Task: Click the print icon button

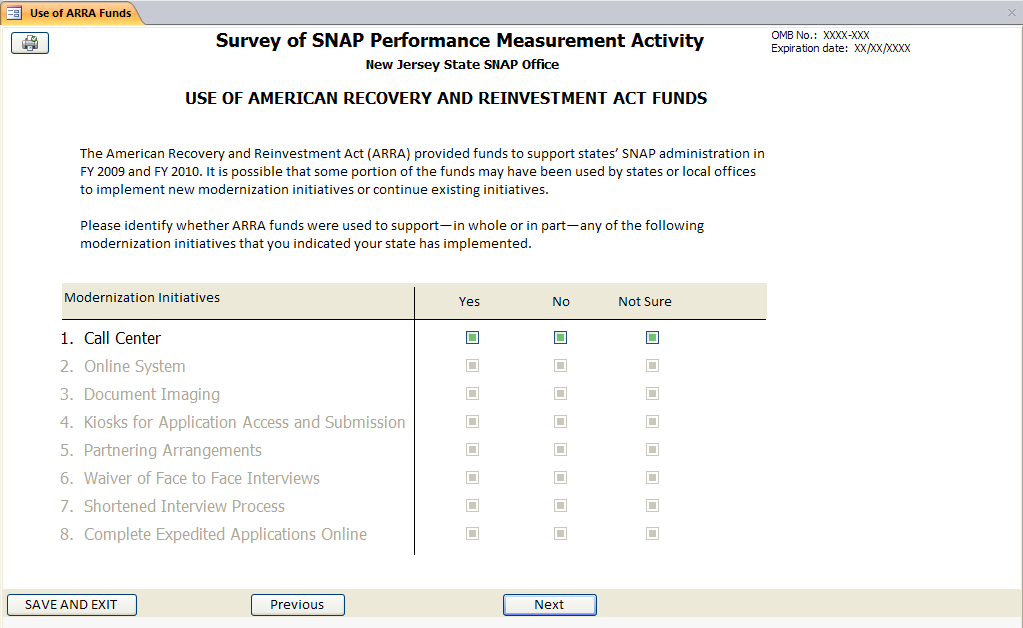Action: click(x=30, y=43)
